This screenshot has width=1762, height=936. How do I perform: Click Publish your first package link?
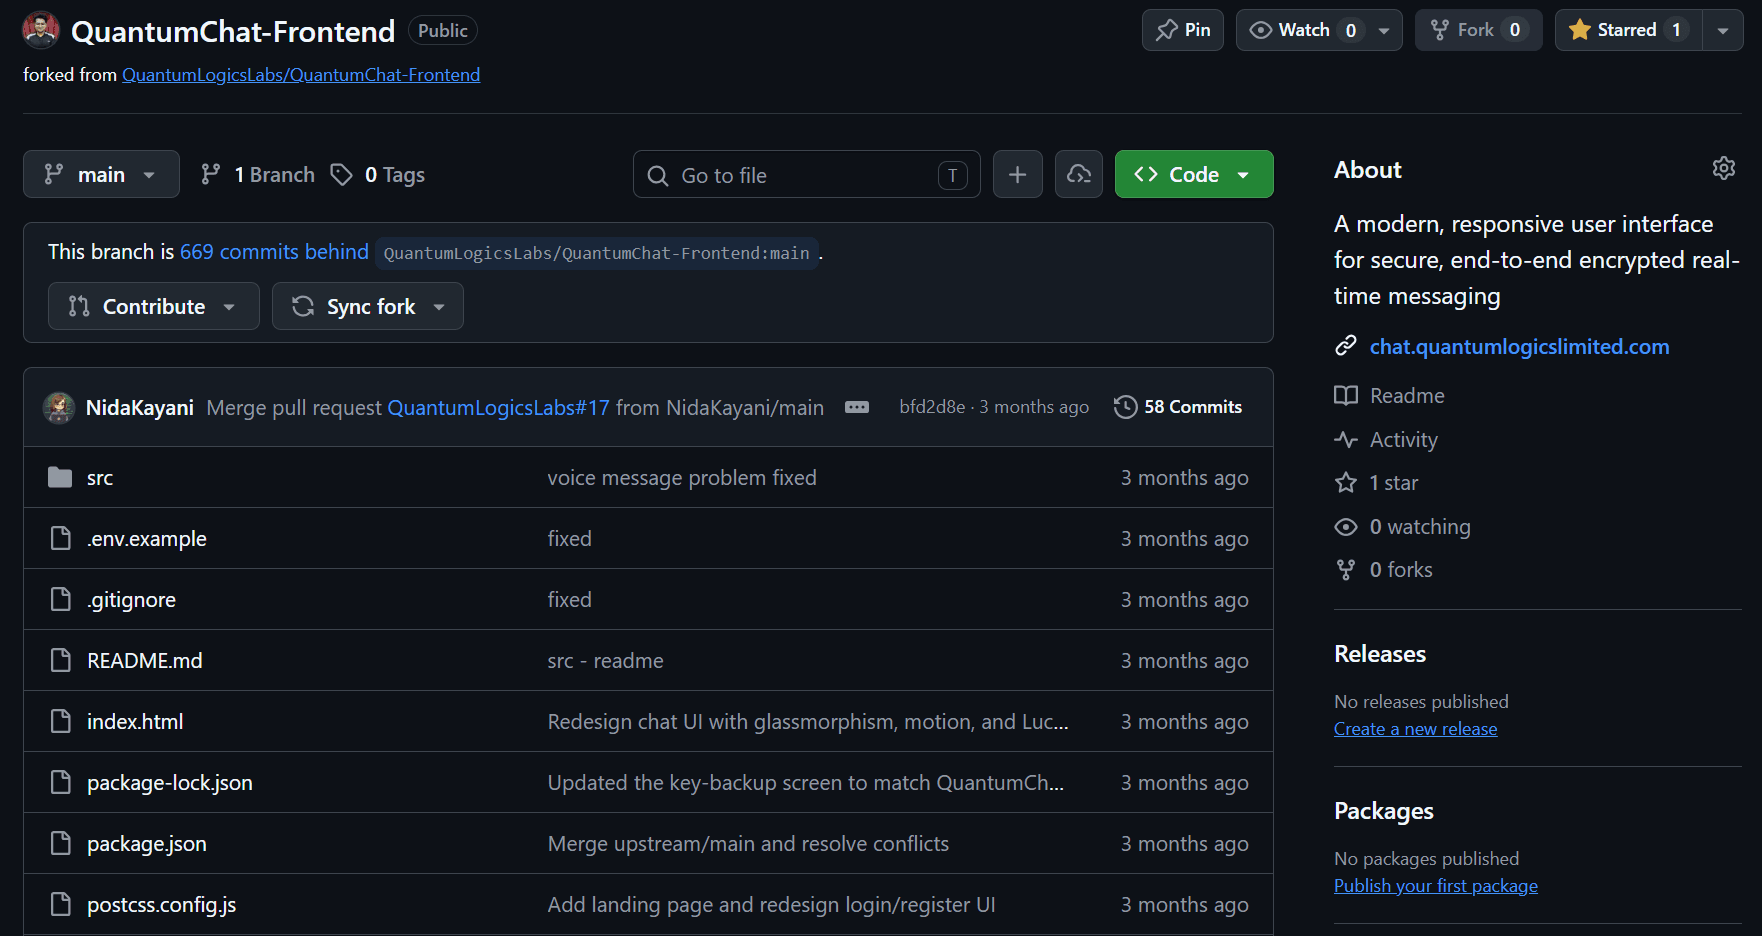1436,886
